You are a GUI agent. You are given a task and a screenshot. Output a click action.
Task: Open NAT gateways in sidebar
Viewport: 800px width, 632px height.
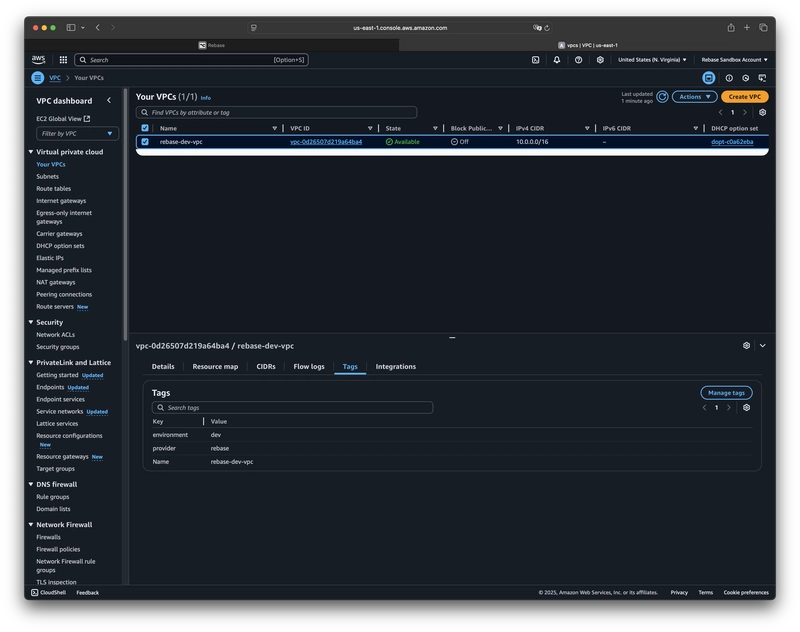[56, 282]
